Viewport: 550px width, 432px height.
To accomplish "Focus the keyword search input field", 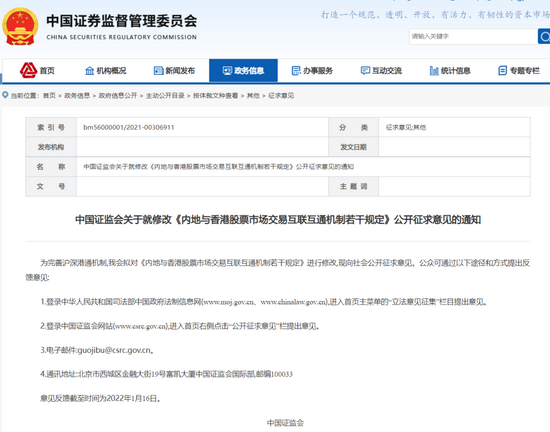I will (x=473, y=36).
